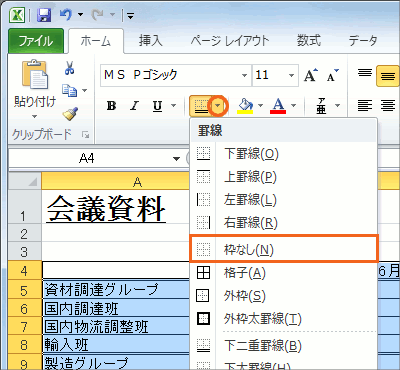Image resolution: width=400 pixels, height=370 pixels.
Task: Click cell 資材調達グループ
Action: pos(116,290)
